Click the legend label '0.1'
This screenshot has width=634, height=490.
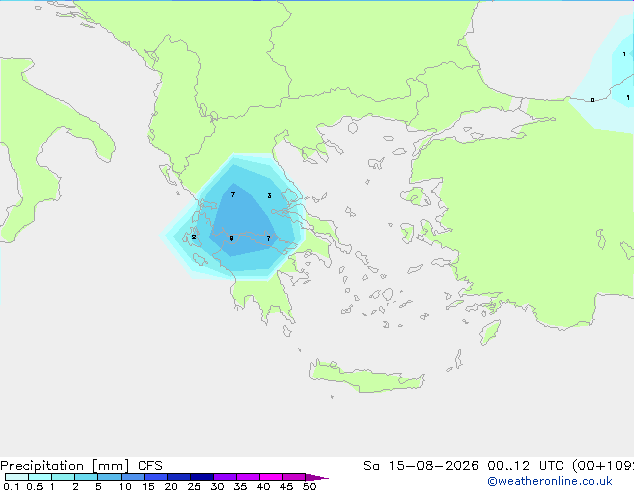point(11,486)
